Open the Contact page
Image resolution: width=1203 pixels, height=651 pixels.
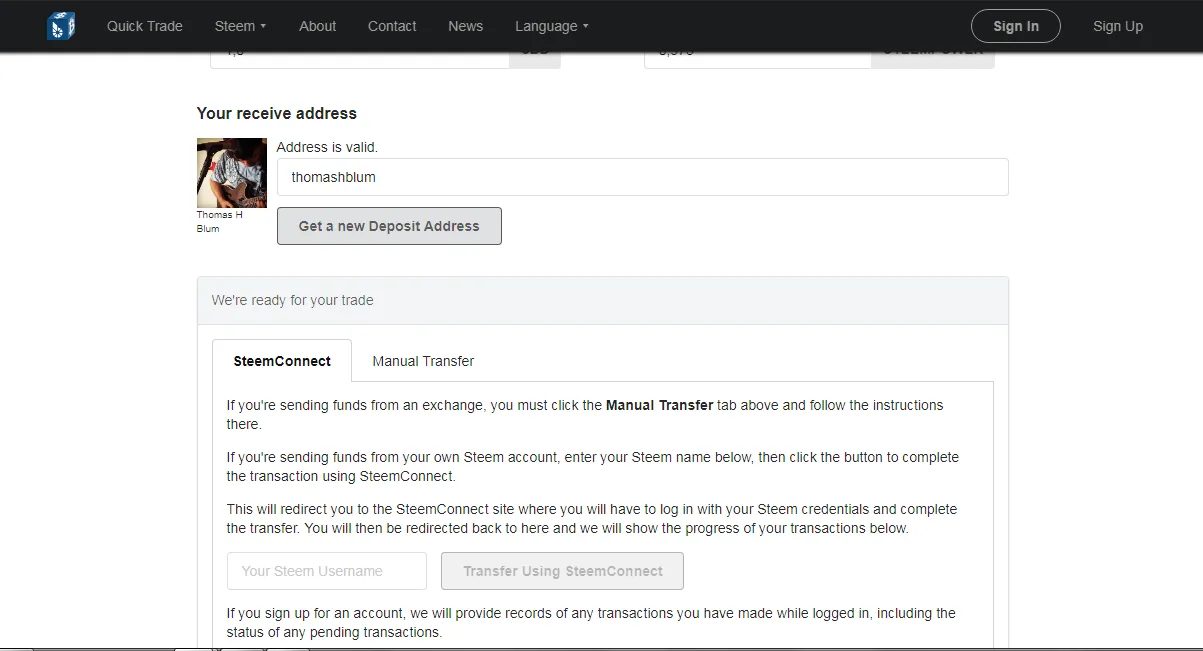[392, 26]
